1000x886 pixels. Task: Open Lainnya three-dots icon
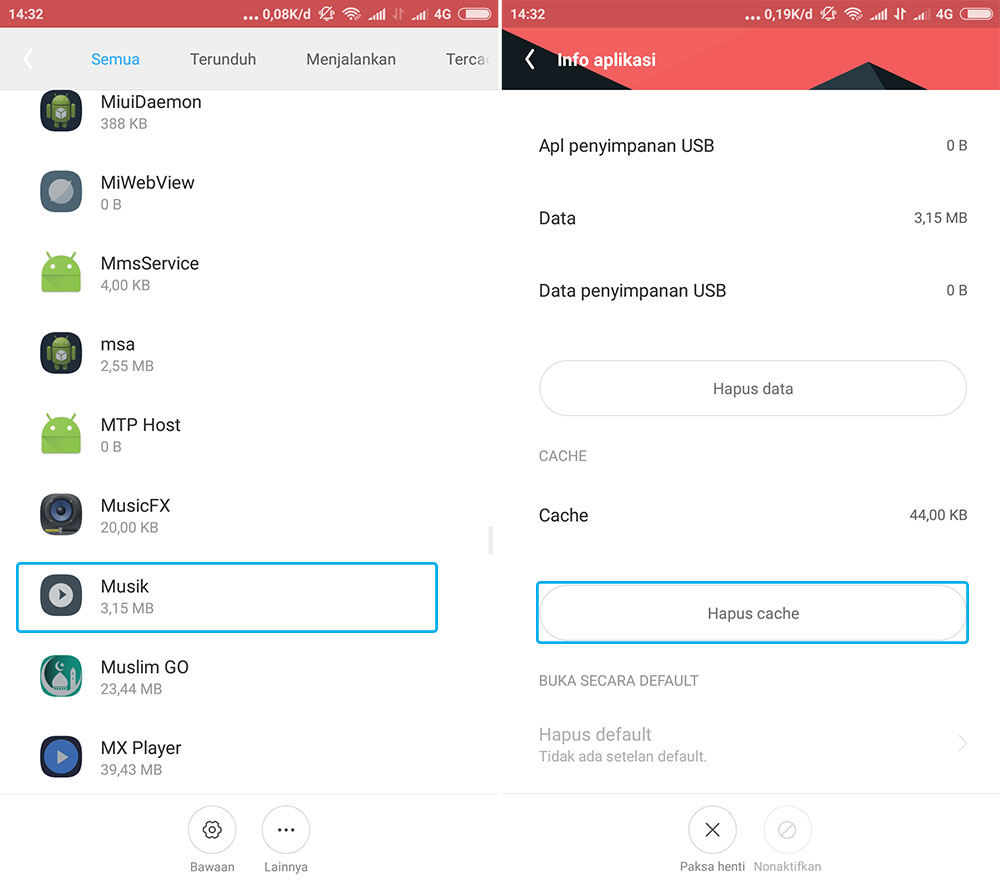(x=286, y=830)
